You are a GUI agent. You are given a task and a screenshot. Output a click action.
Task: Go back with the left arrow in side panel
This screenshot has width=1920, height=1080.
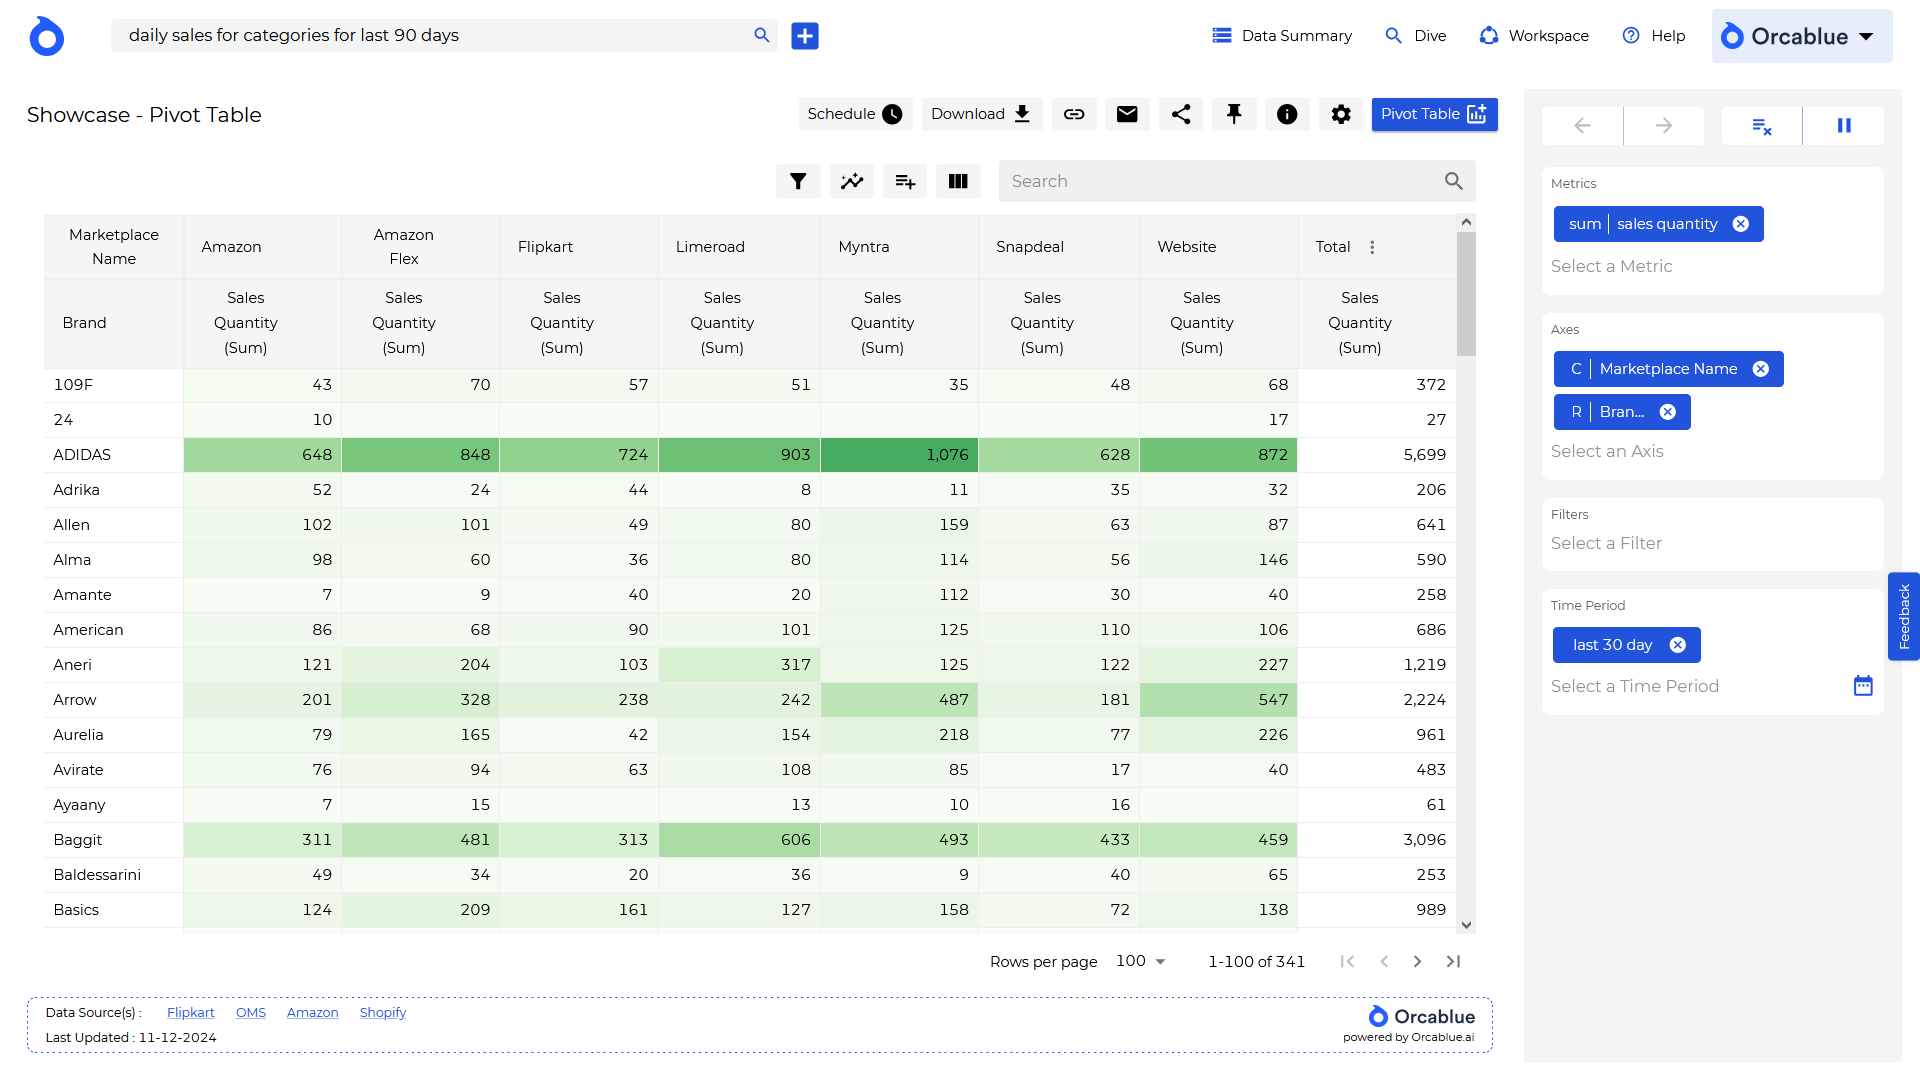1583,126
